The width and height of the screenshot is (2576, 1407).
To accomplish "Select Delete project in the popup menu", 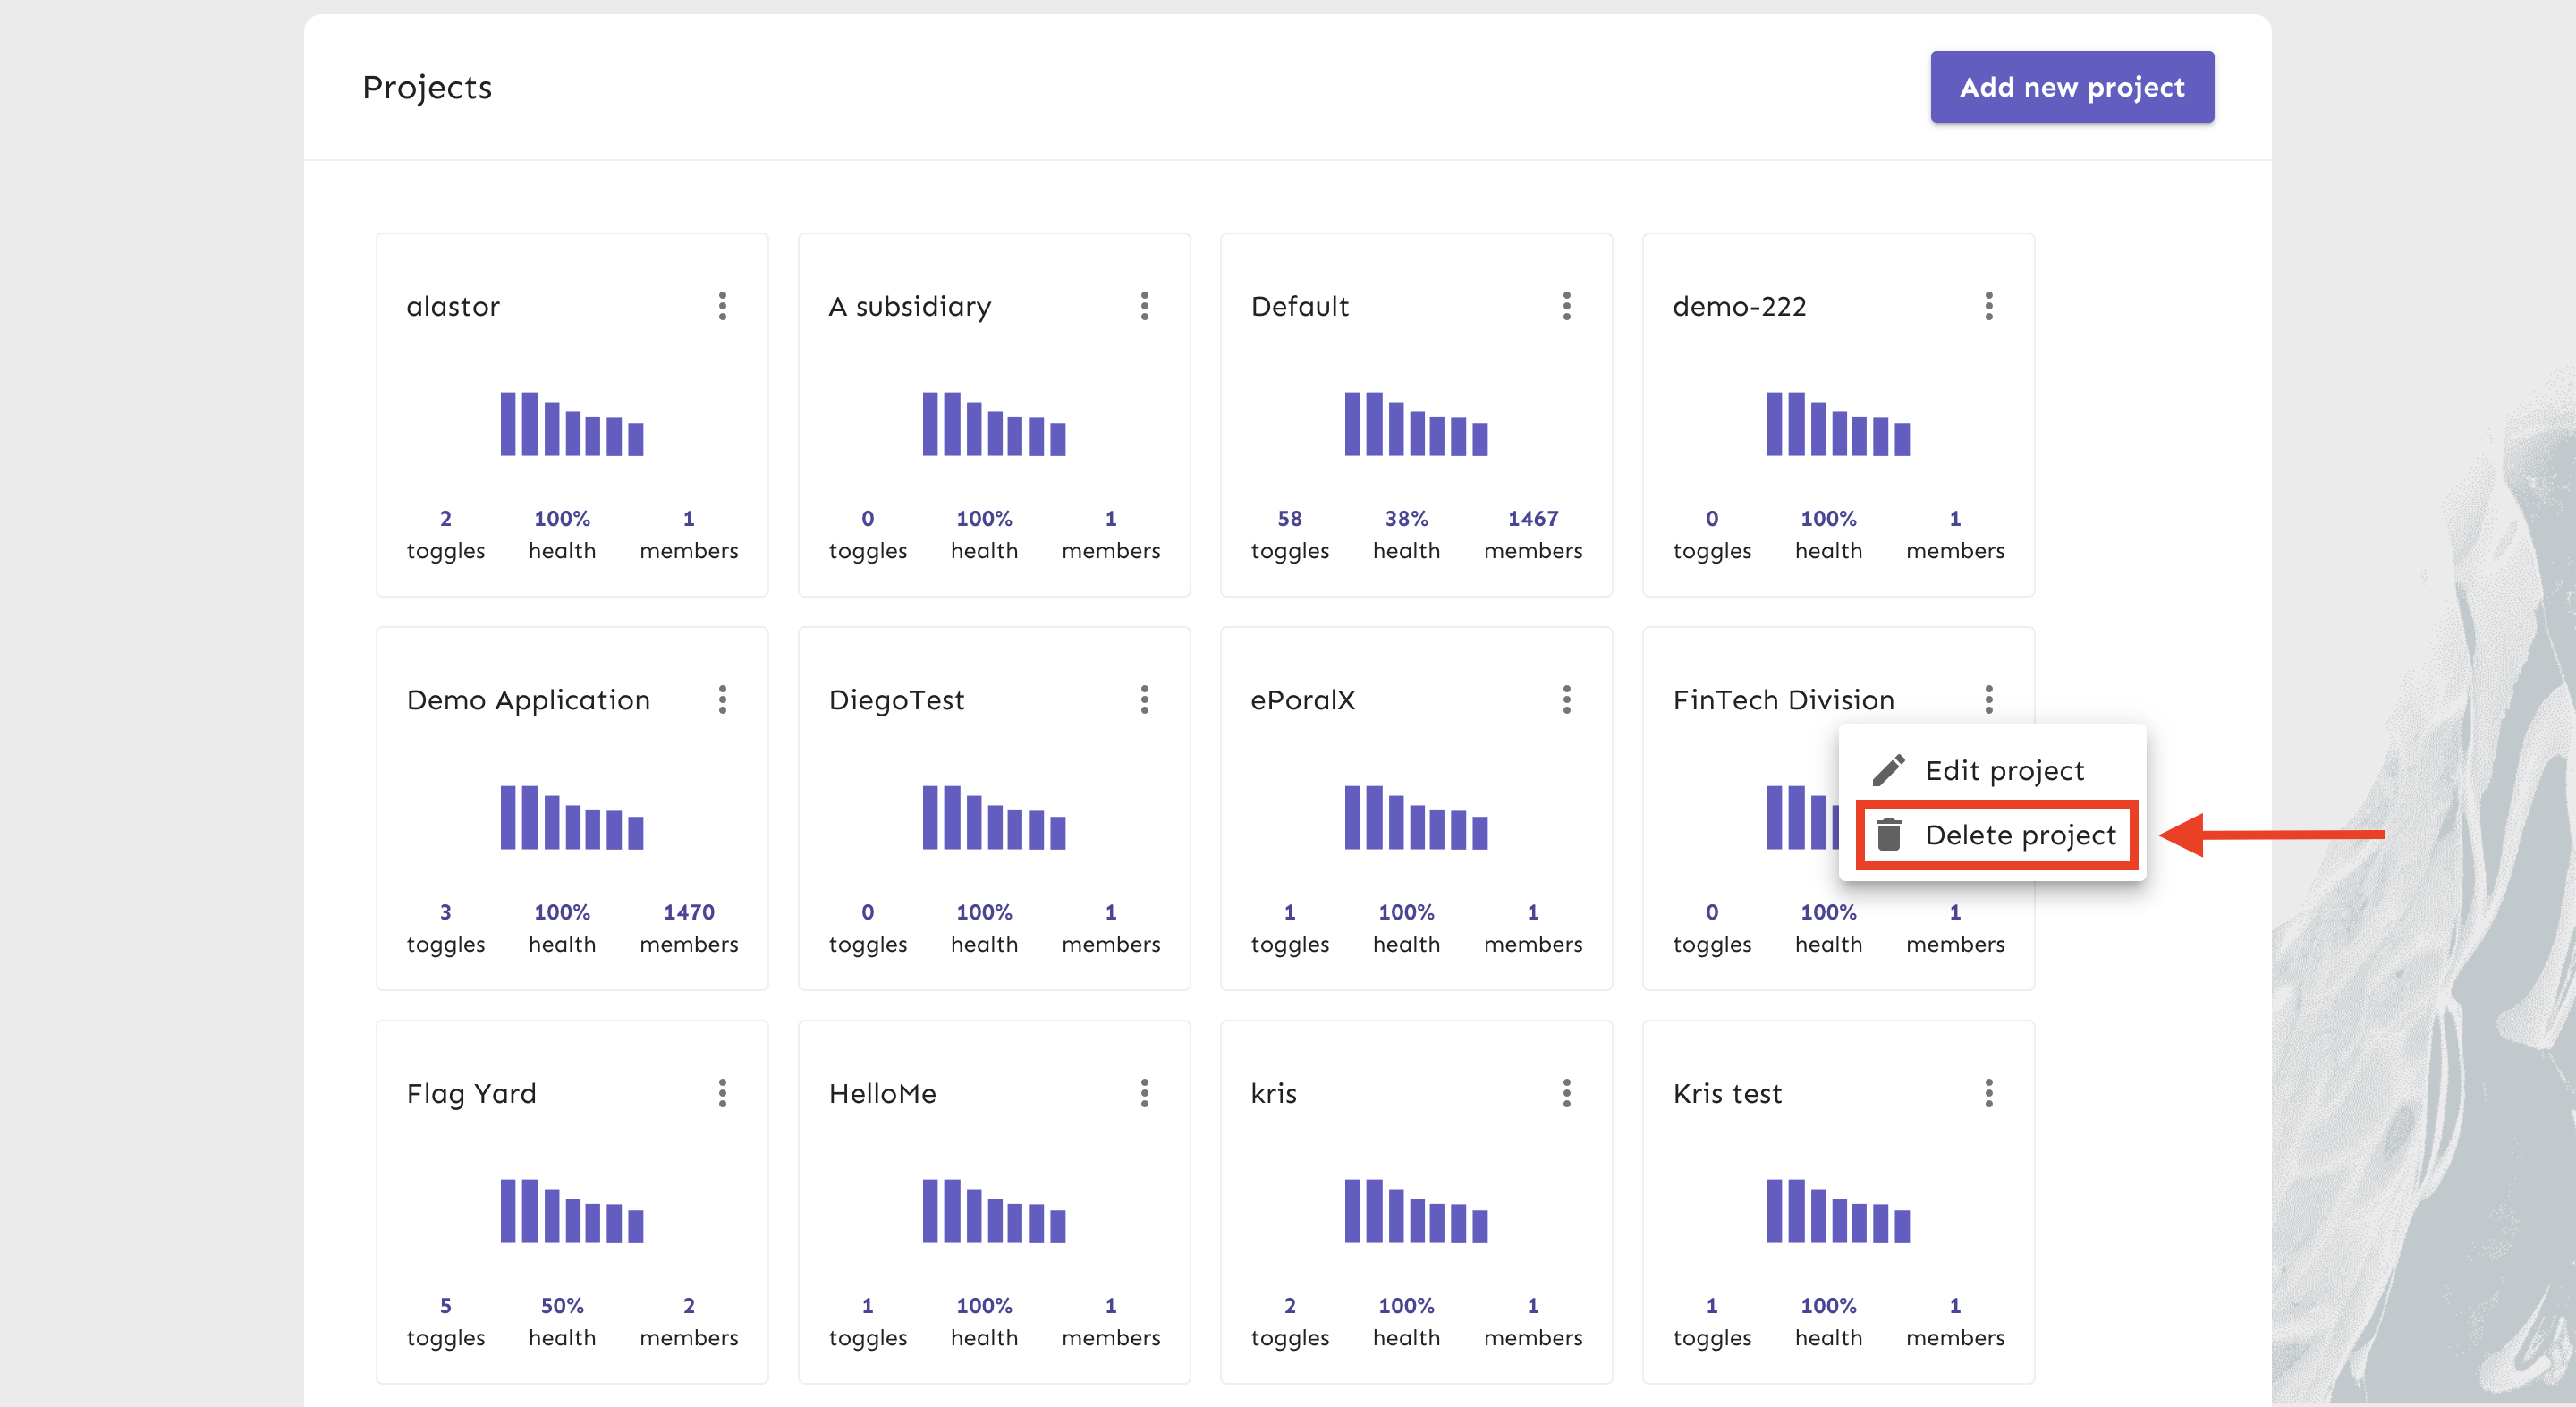I will click(x=2020, y=834).
